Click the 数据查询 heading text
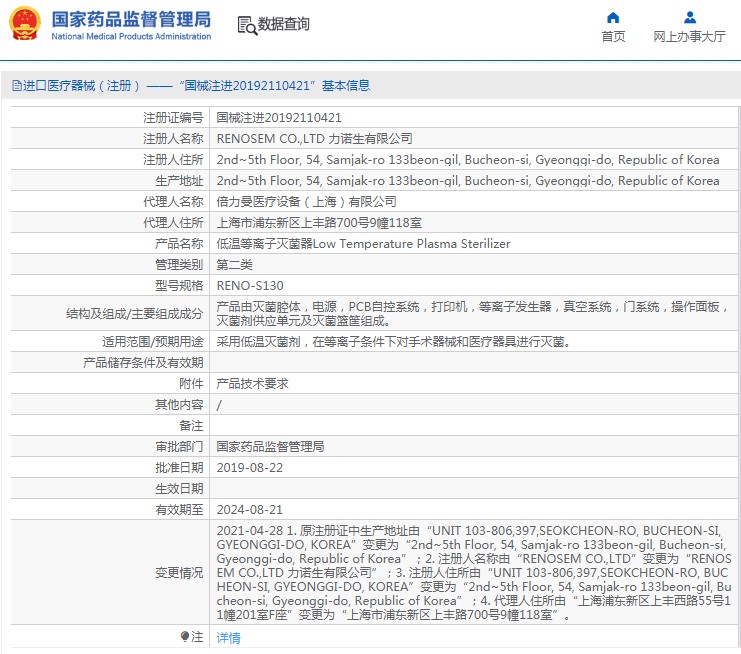 (x=283, y=24)
